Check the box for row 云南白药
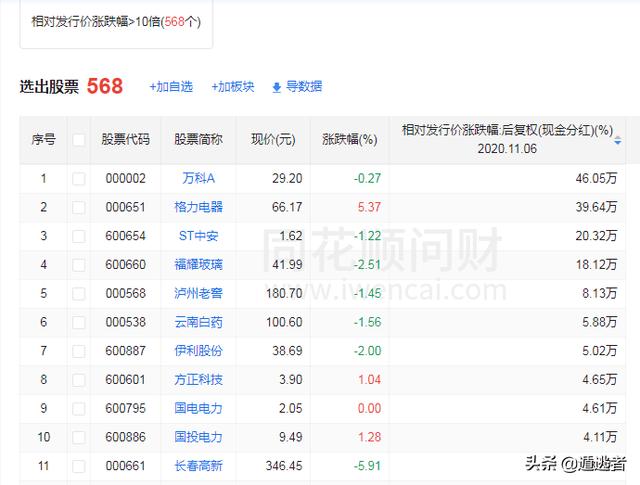The width and height of the screenshot is (640, 485). [78, 323]
